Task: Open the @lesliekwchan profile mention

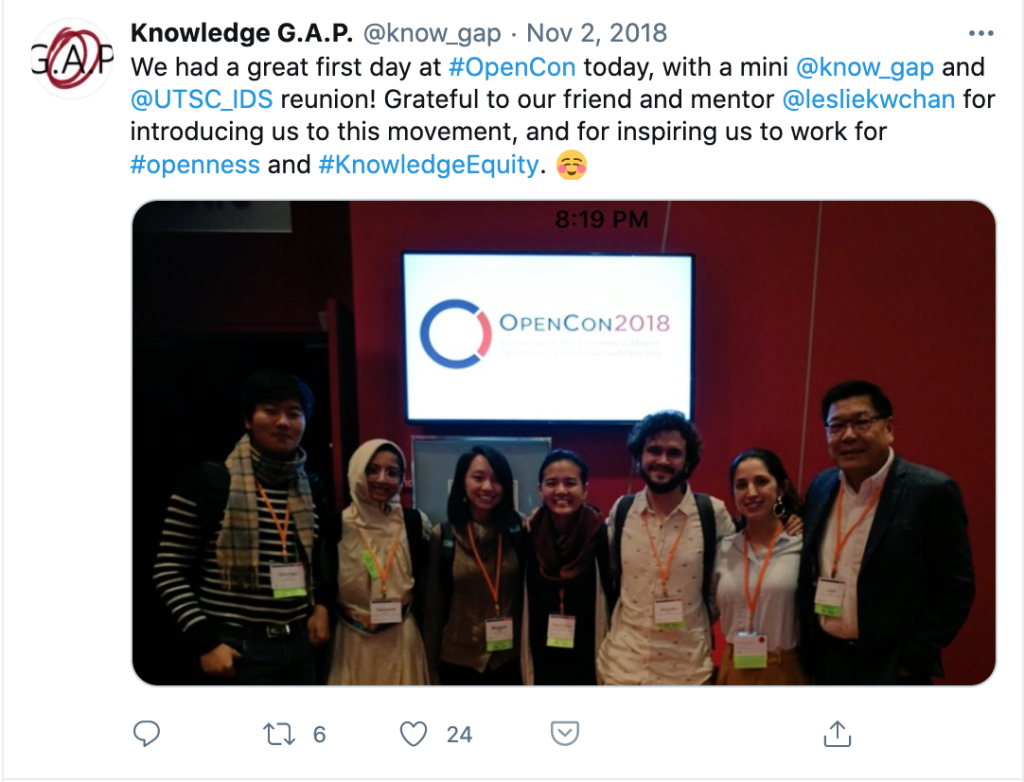Action: pos(869,99)
